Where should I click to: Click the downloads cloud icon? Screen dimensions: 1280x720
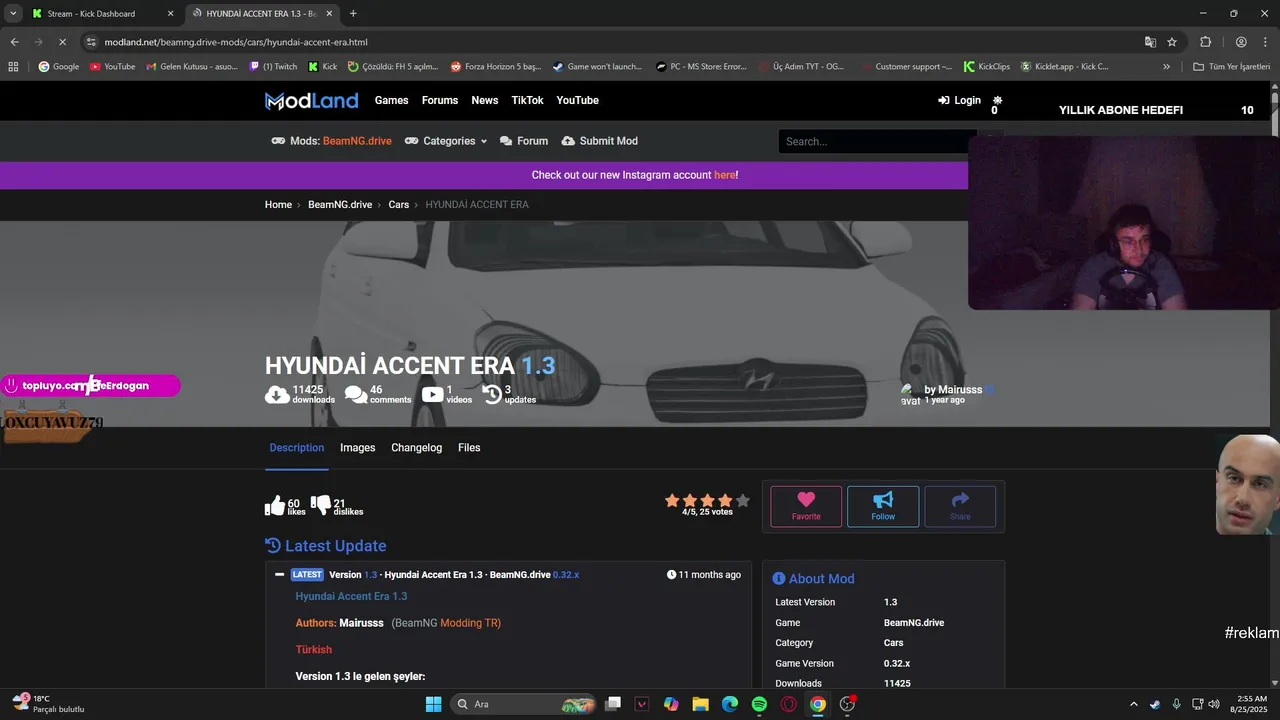click(x=277, y=394)
